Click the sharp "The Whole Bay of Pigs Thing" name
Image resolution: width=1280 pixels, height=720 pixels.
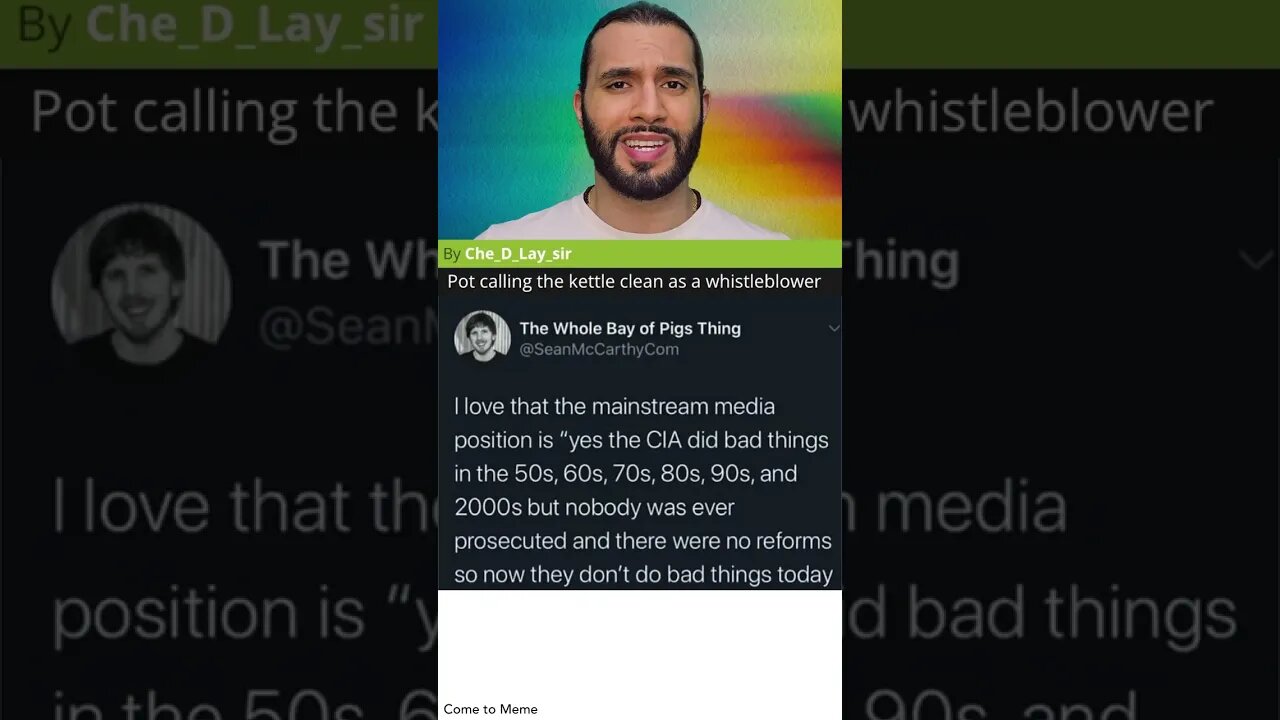pyautogui.click(x=630, y=328)
